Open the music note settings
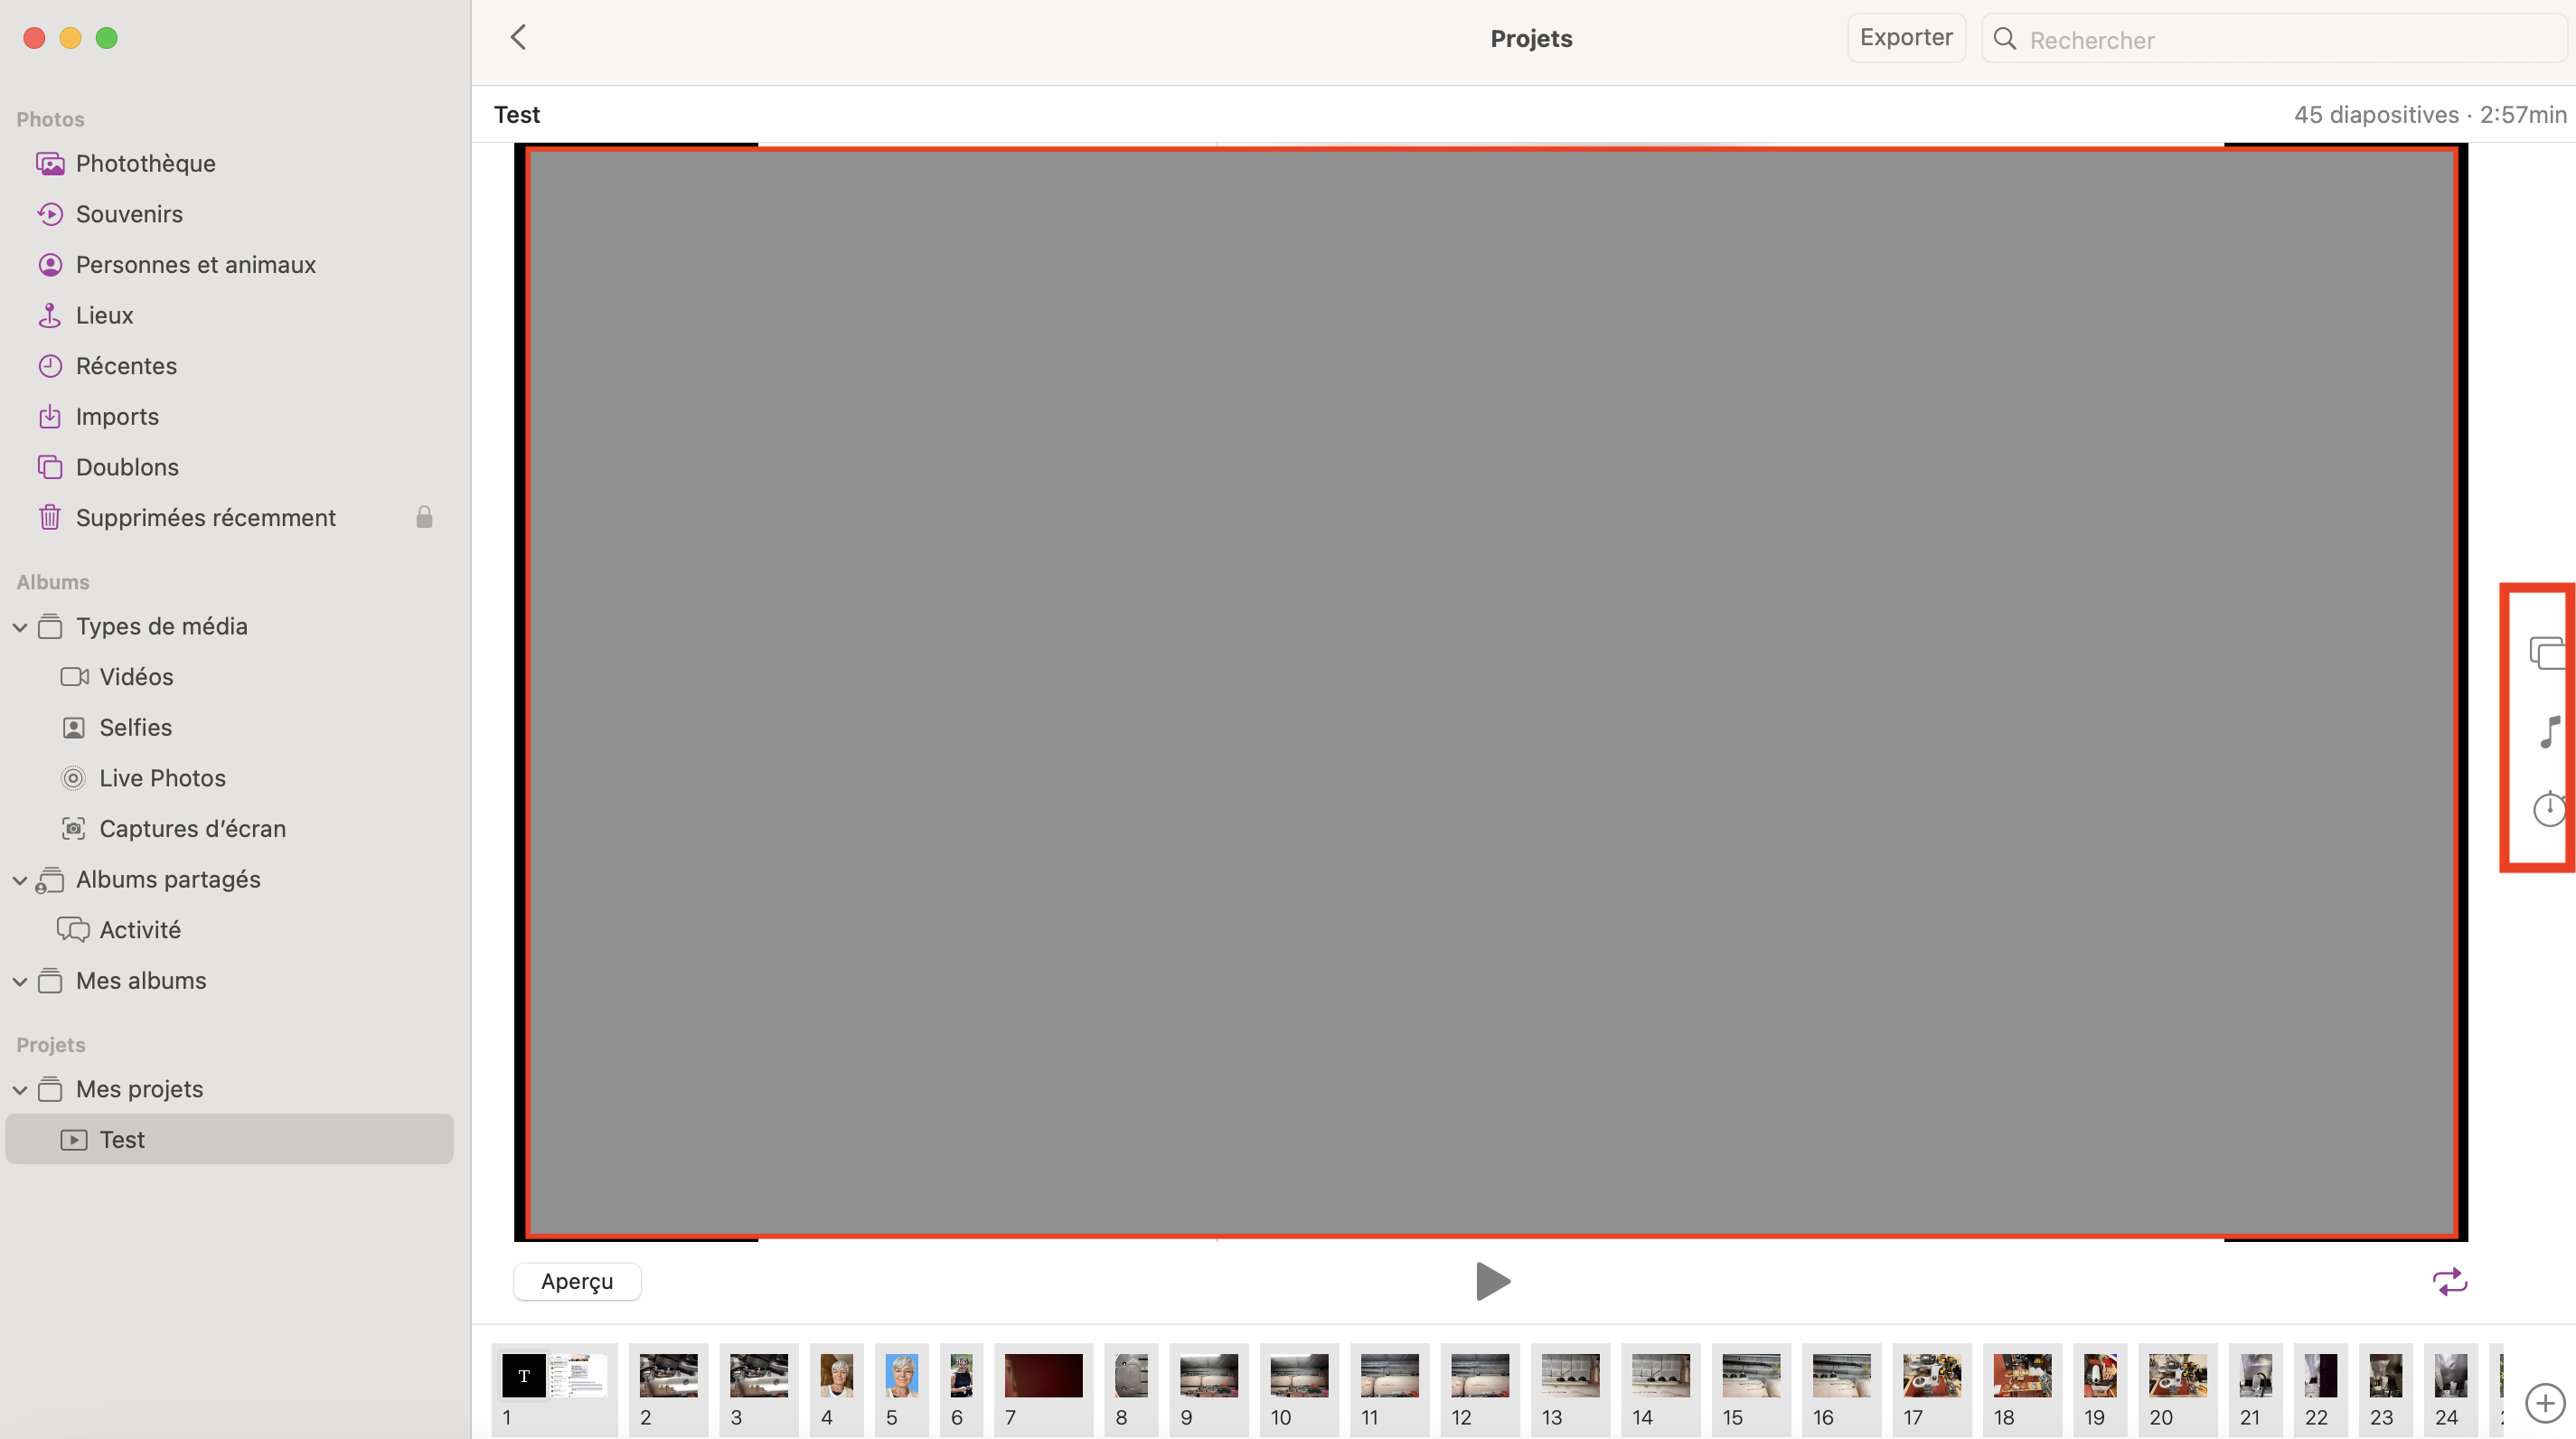The image size is (2576, 1439). click(x=2550, y=731)
